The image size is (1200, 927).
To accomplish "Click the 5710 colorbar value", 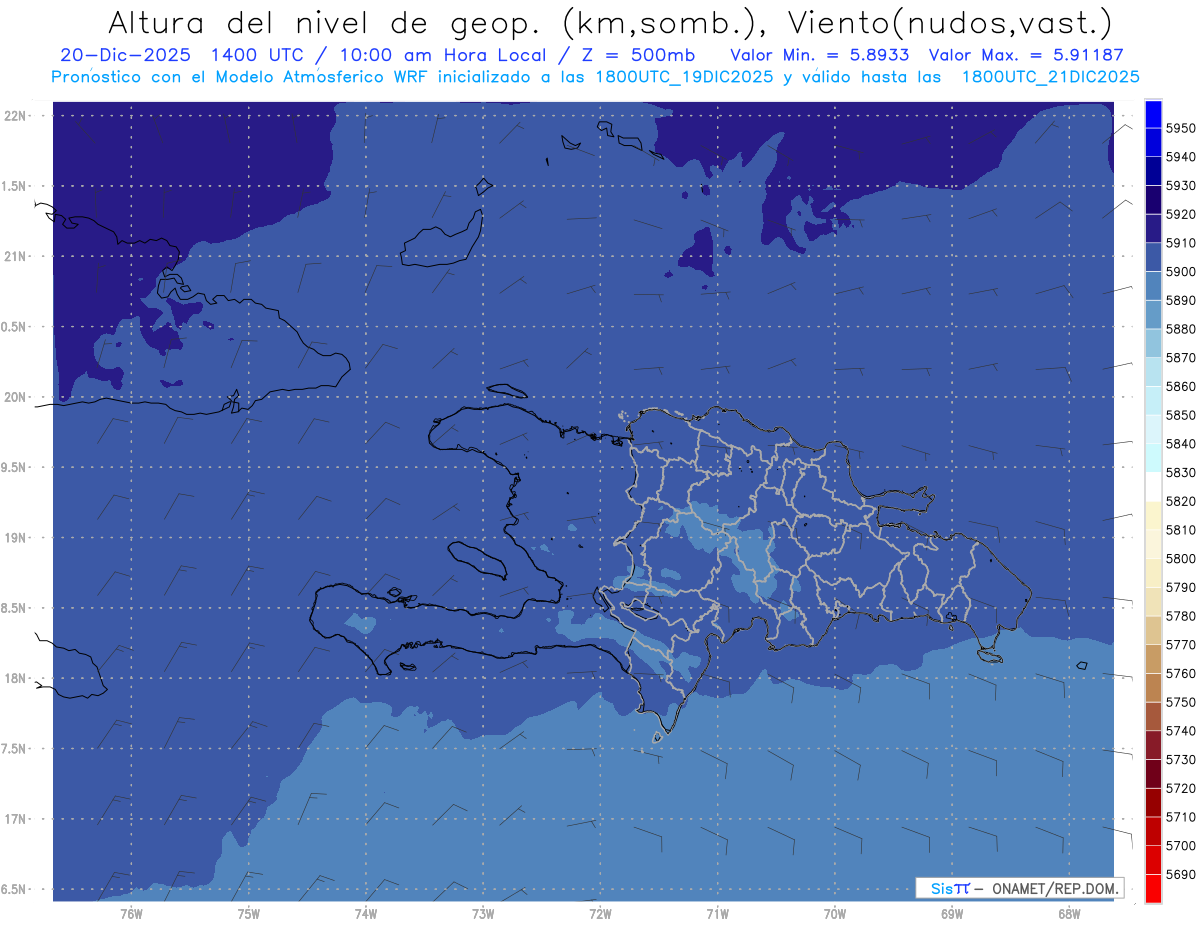I will 1180,817.
